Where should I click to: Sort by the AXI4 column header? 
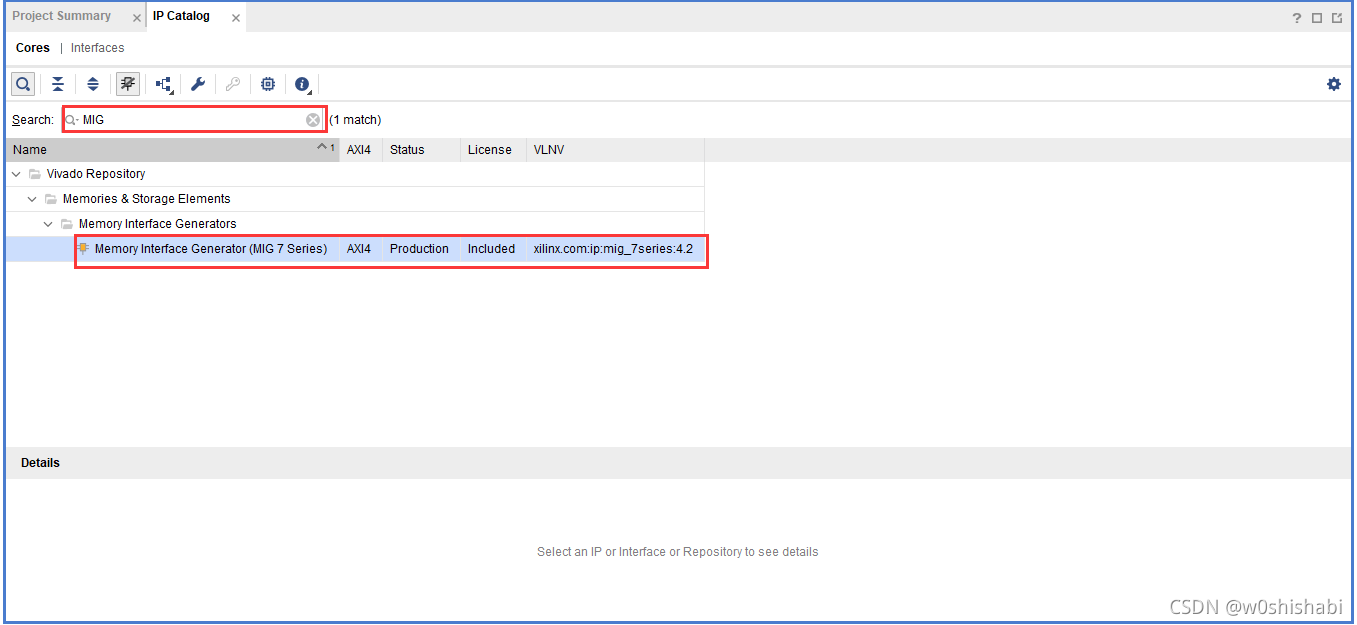361,150
